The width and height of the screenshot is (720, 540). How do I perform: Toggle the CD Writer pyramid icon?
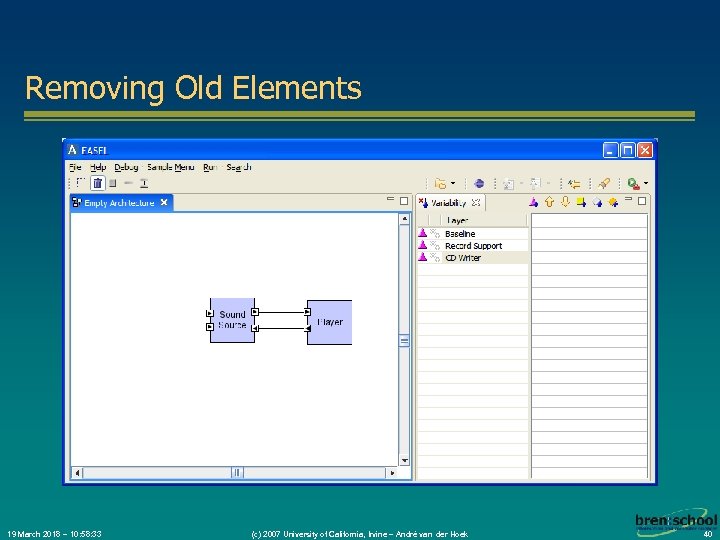click(422, 257)
